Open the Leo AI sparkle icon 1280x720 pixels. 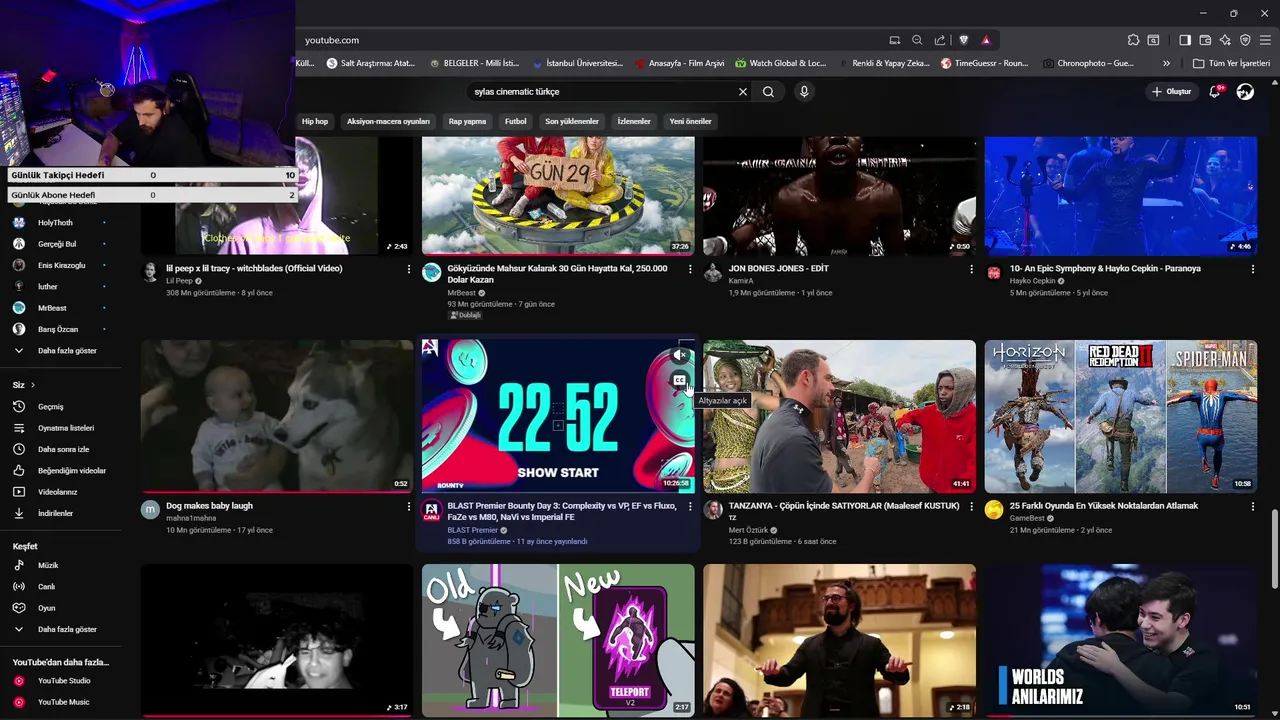1225,40
